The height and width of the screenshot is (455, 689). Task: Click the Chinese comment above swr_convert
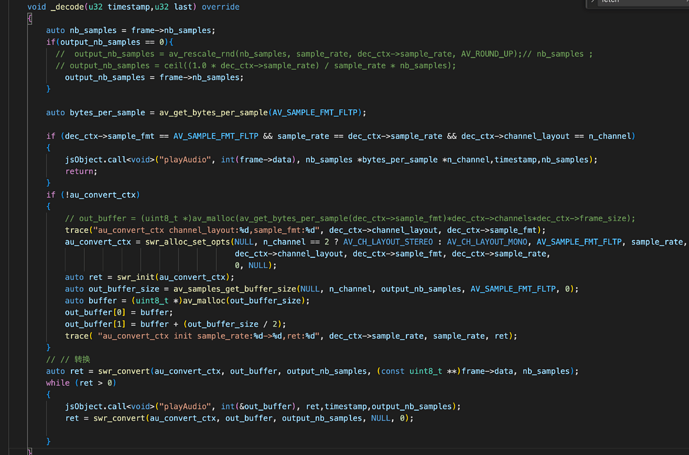click(x=68, y=360)
